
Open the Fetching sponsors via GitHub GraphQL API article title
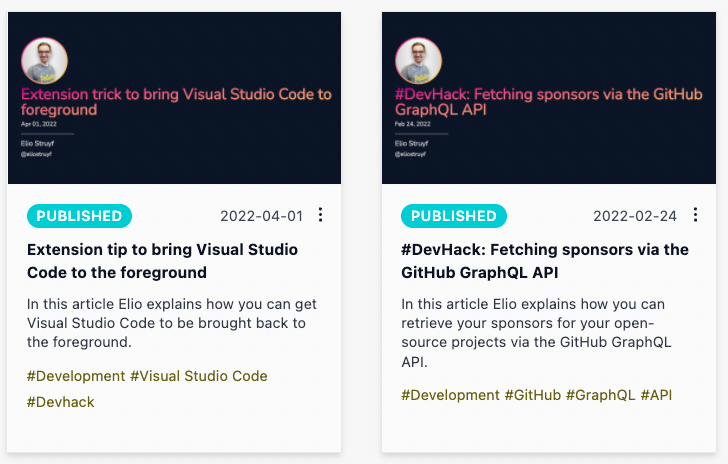[544, 260]
